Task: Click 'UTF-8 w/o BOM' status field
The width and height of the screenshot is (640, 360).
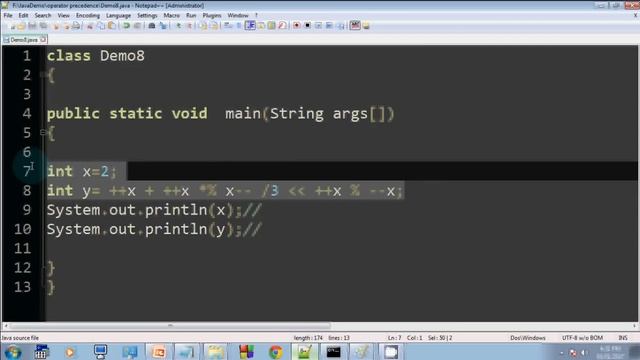Action: 582,338
